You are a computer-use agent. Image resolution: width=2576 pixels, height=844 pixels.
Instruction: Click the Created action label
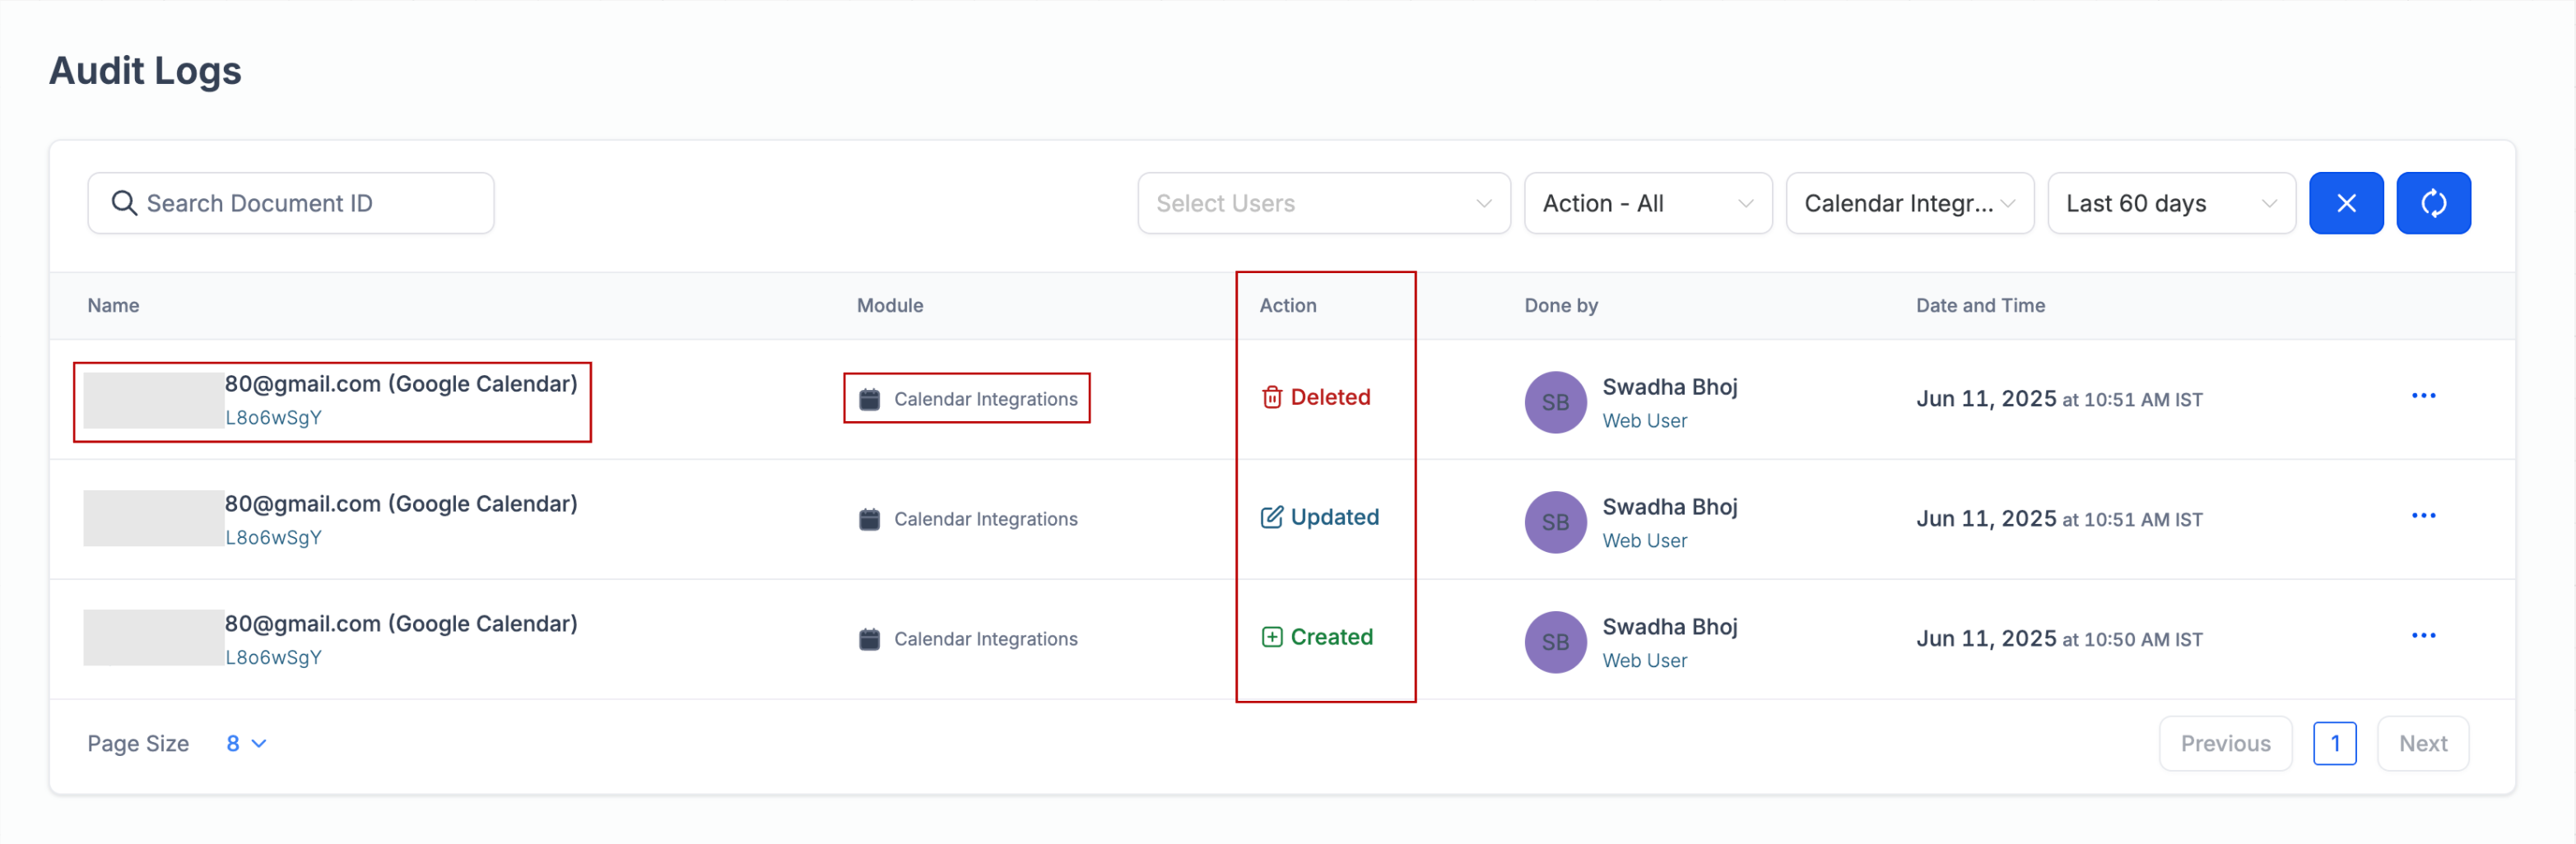coord(1331,637)
